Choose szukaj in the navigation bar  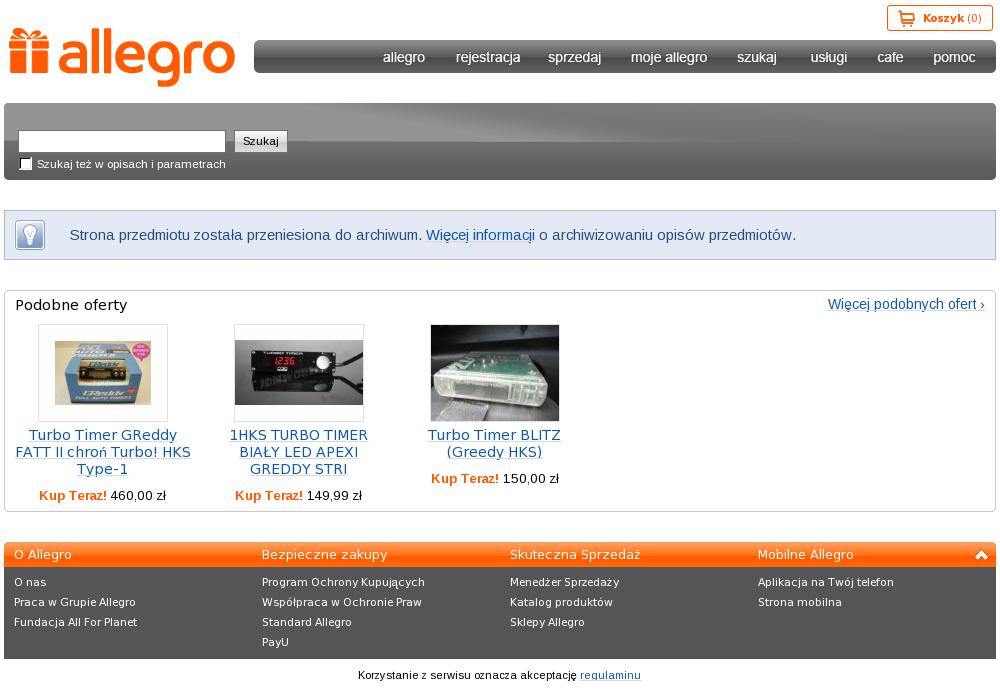757,57
